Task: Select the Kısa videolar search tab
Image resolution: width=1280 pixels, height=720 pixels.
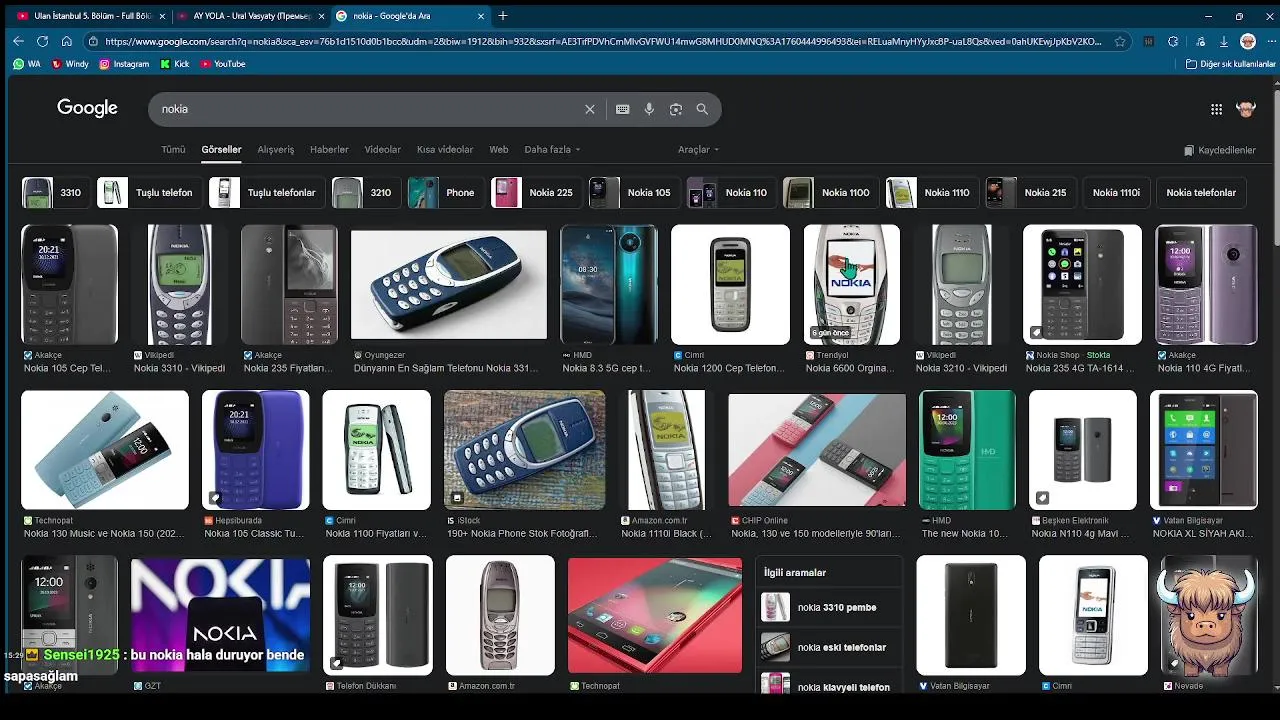Action: point(445,150)
